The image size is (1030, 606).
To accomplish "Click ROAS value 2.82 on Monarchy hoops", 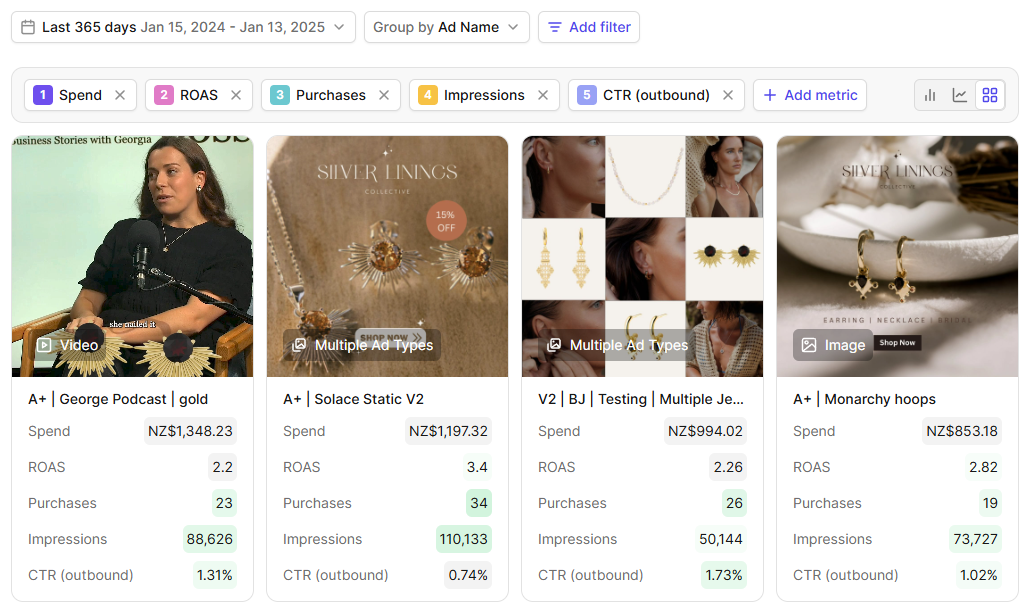I will coord(983,467).
